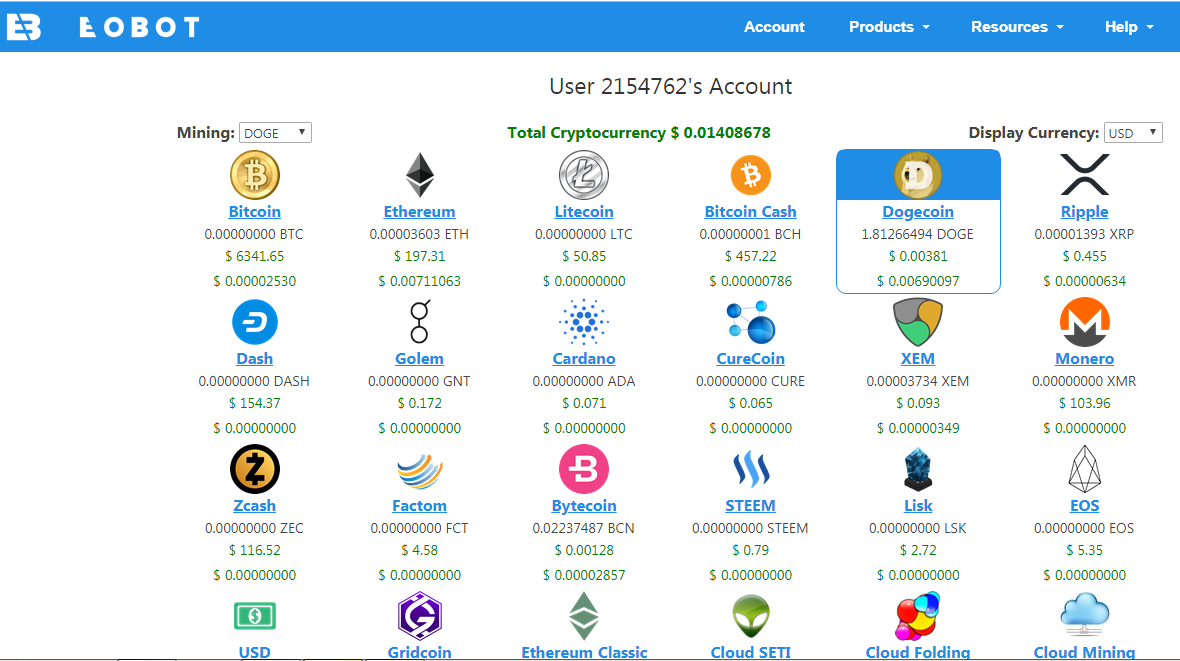Screen dimensions: 1180x661
Task: Click the Cardano dotted icon
Action: tap(583, 321)
